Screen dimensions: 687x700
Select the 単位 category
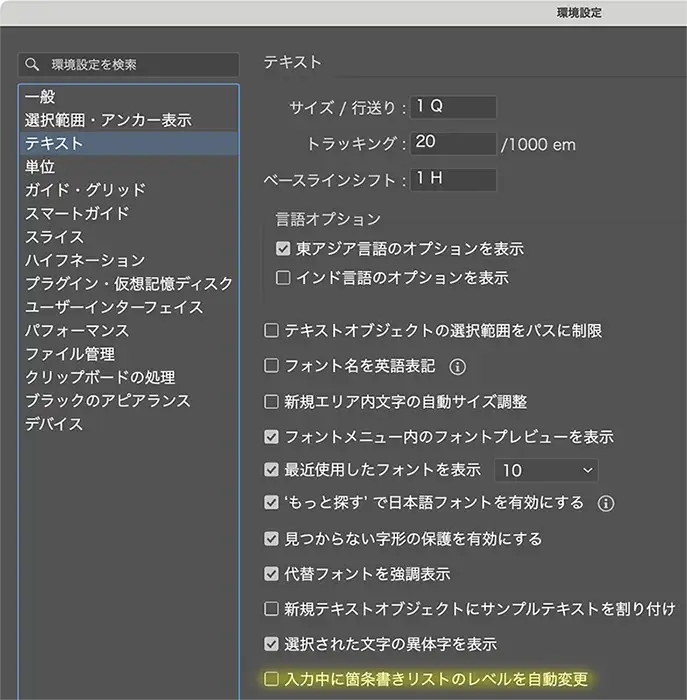[x=40, y=167]
